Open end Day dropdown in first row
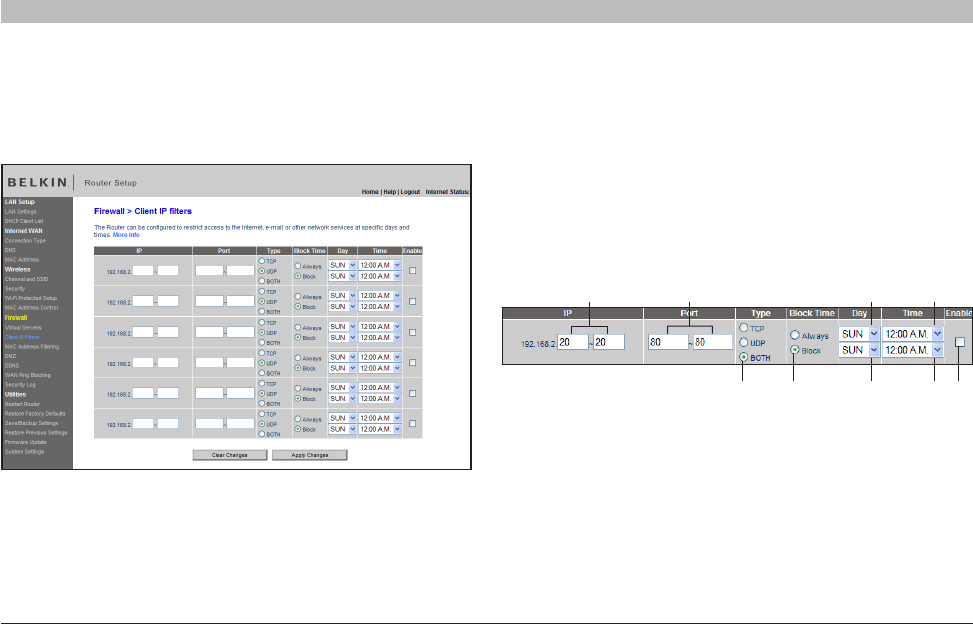The image size is (973, 624). pos(343,276)
